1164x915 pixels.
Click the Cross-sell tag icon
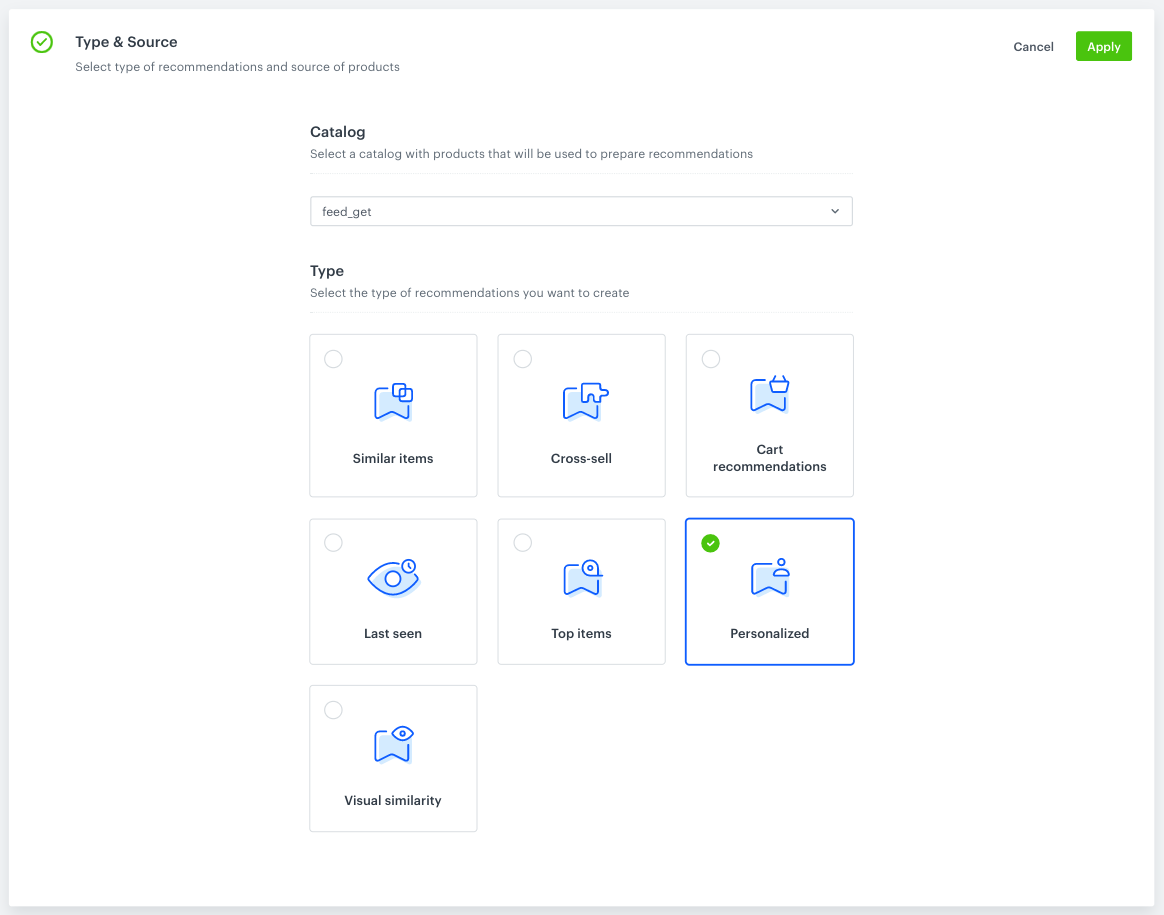point(581,401)
